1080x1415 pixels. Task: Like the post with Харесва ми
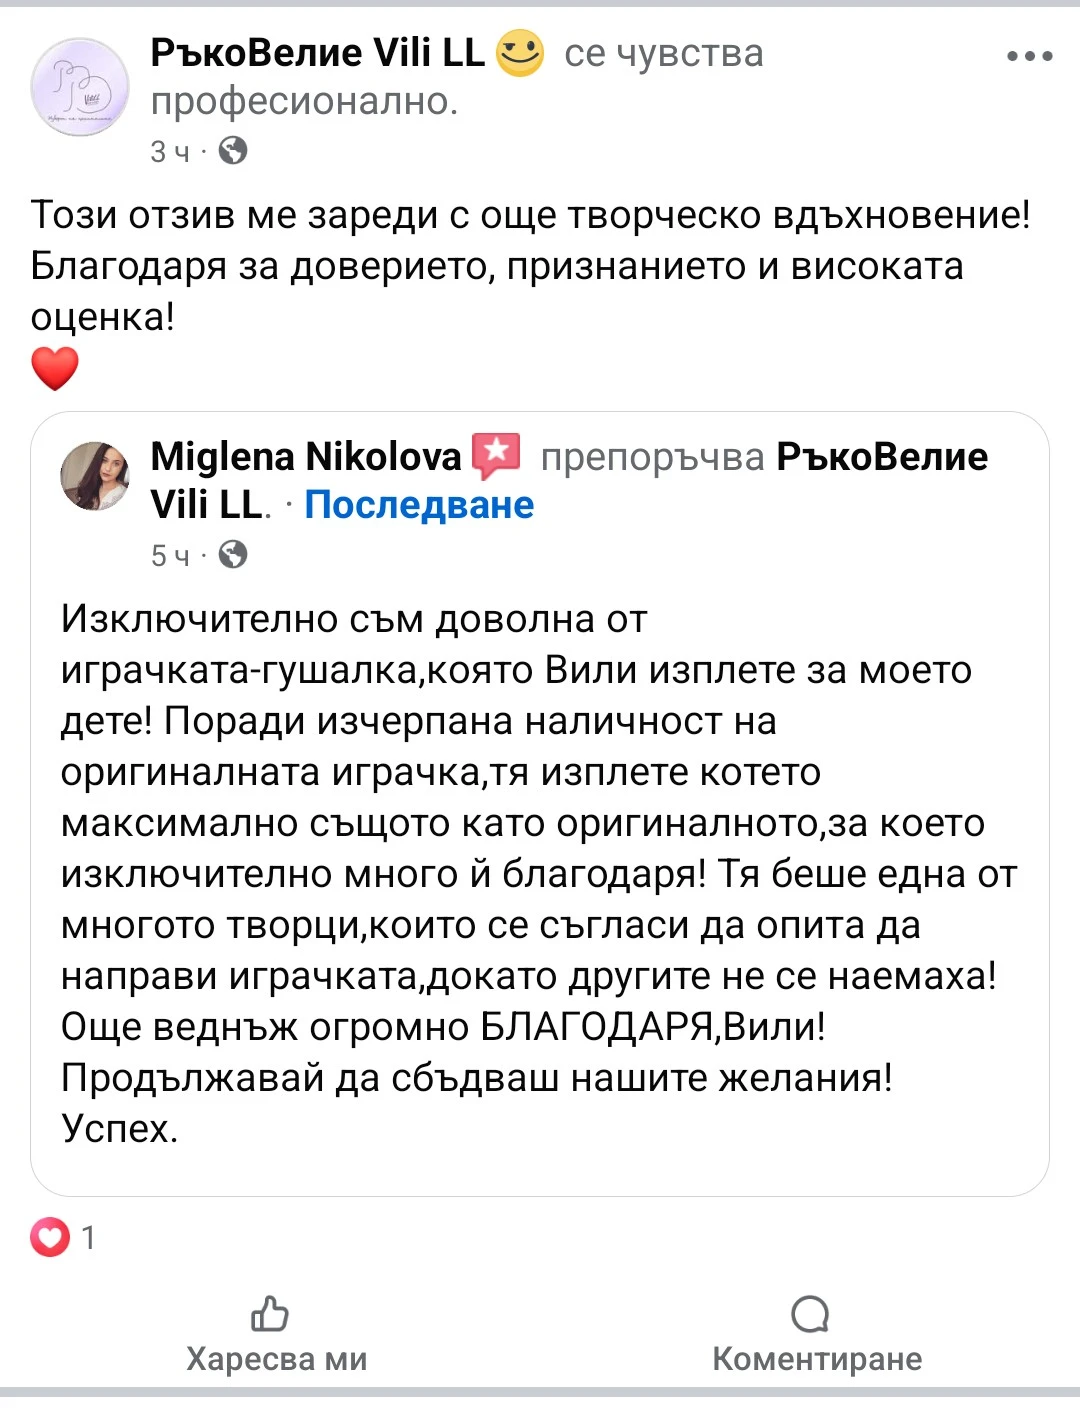276,1335
